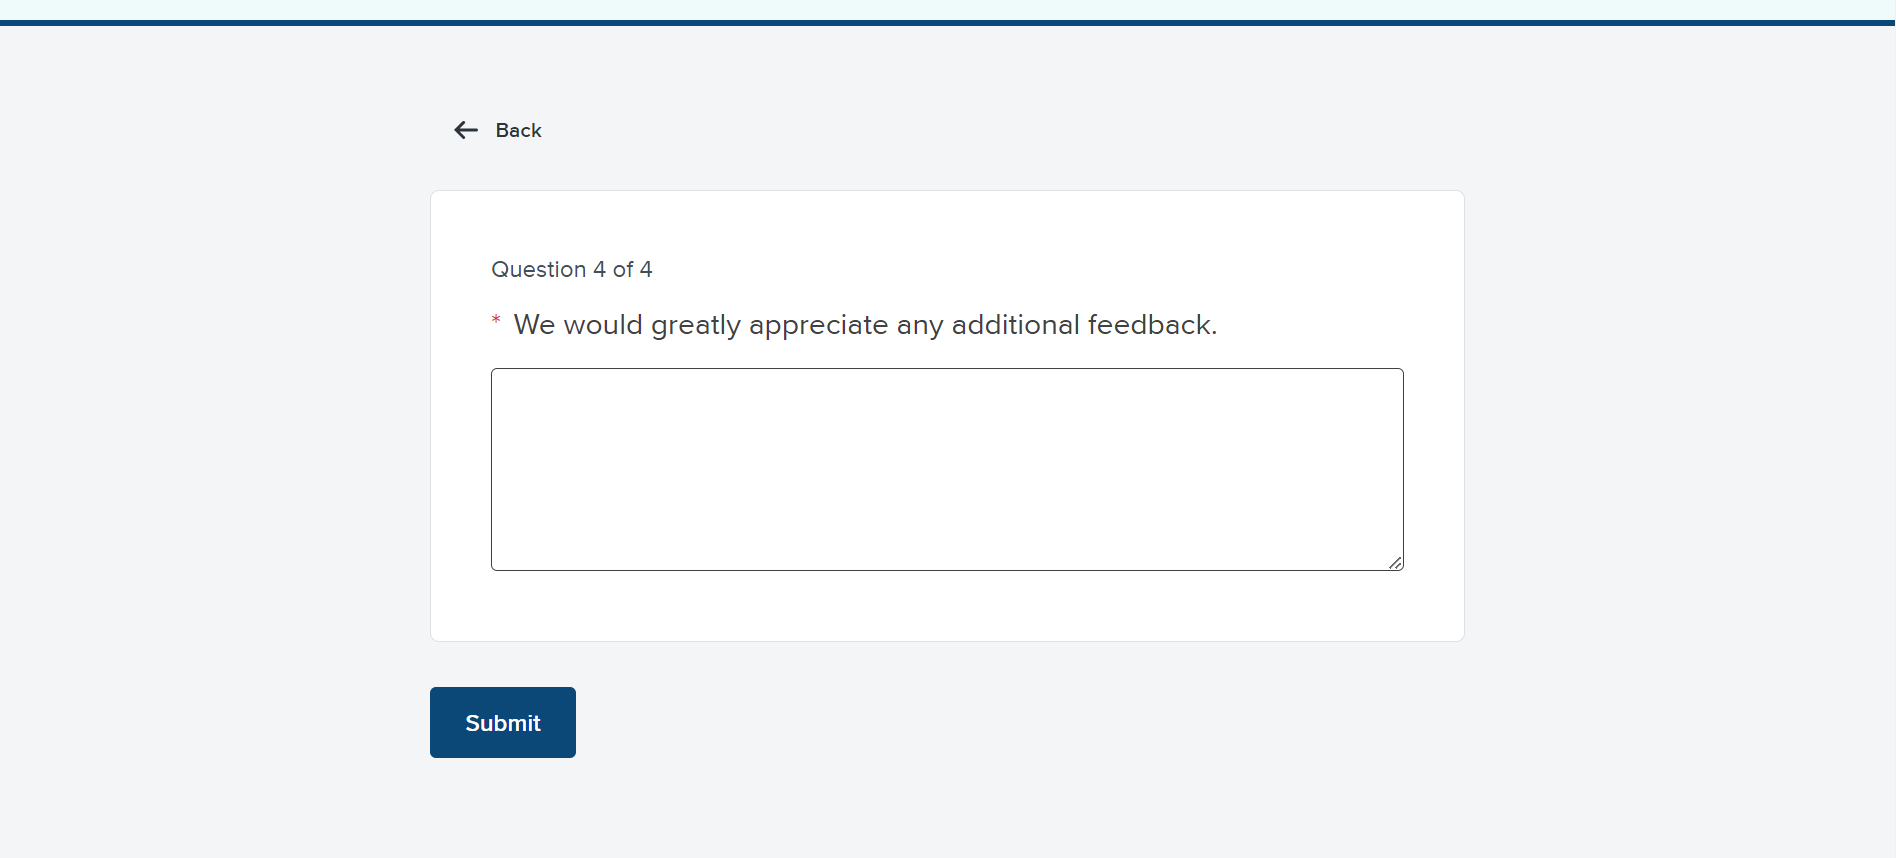Click the word "Submit" on the blue button
Viewport: 1896px width, 858px height.
503,723
